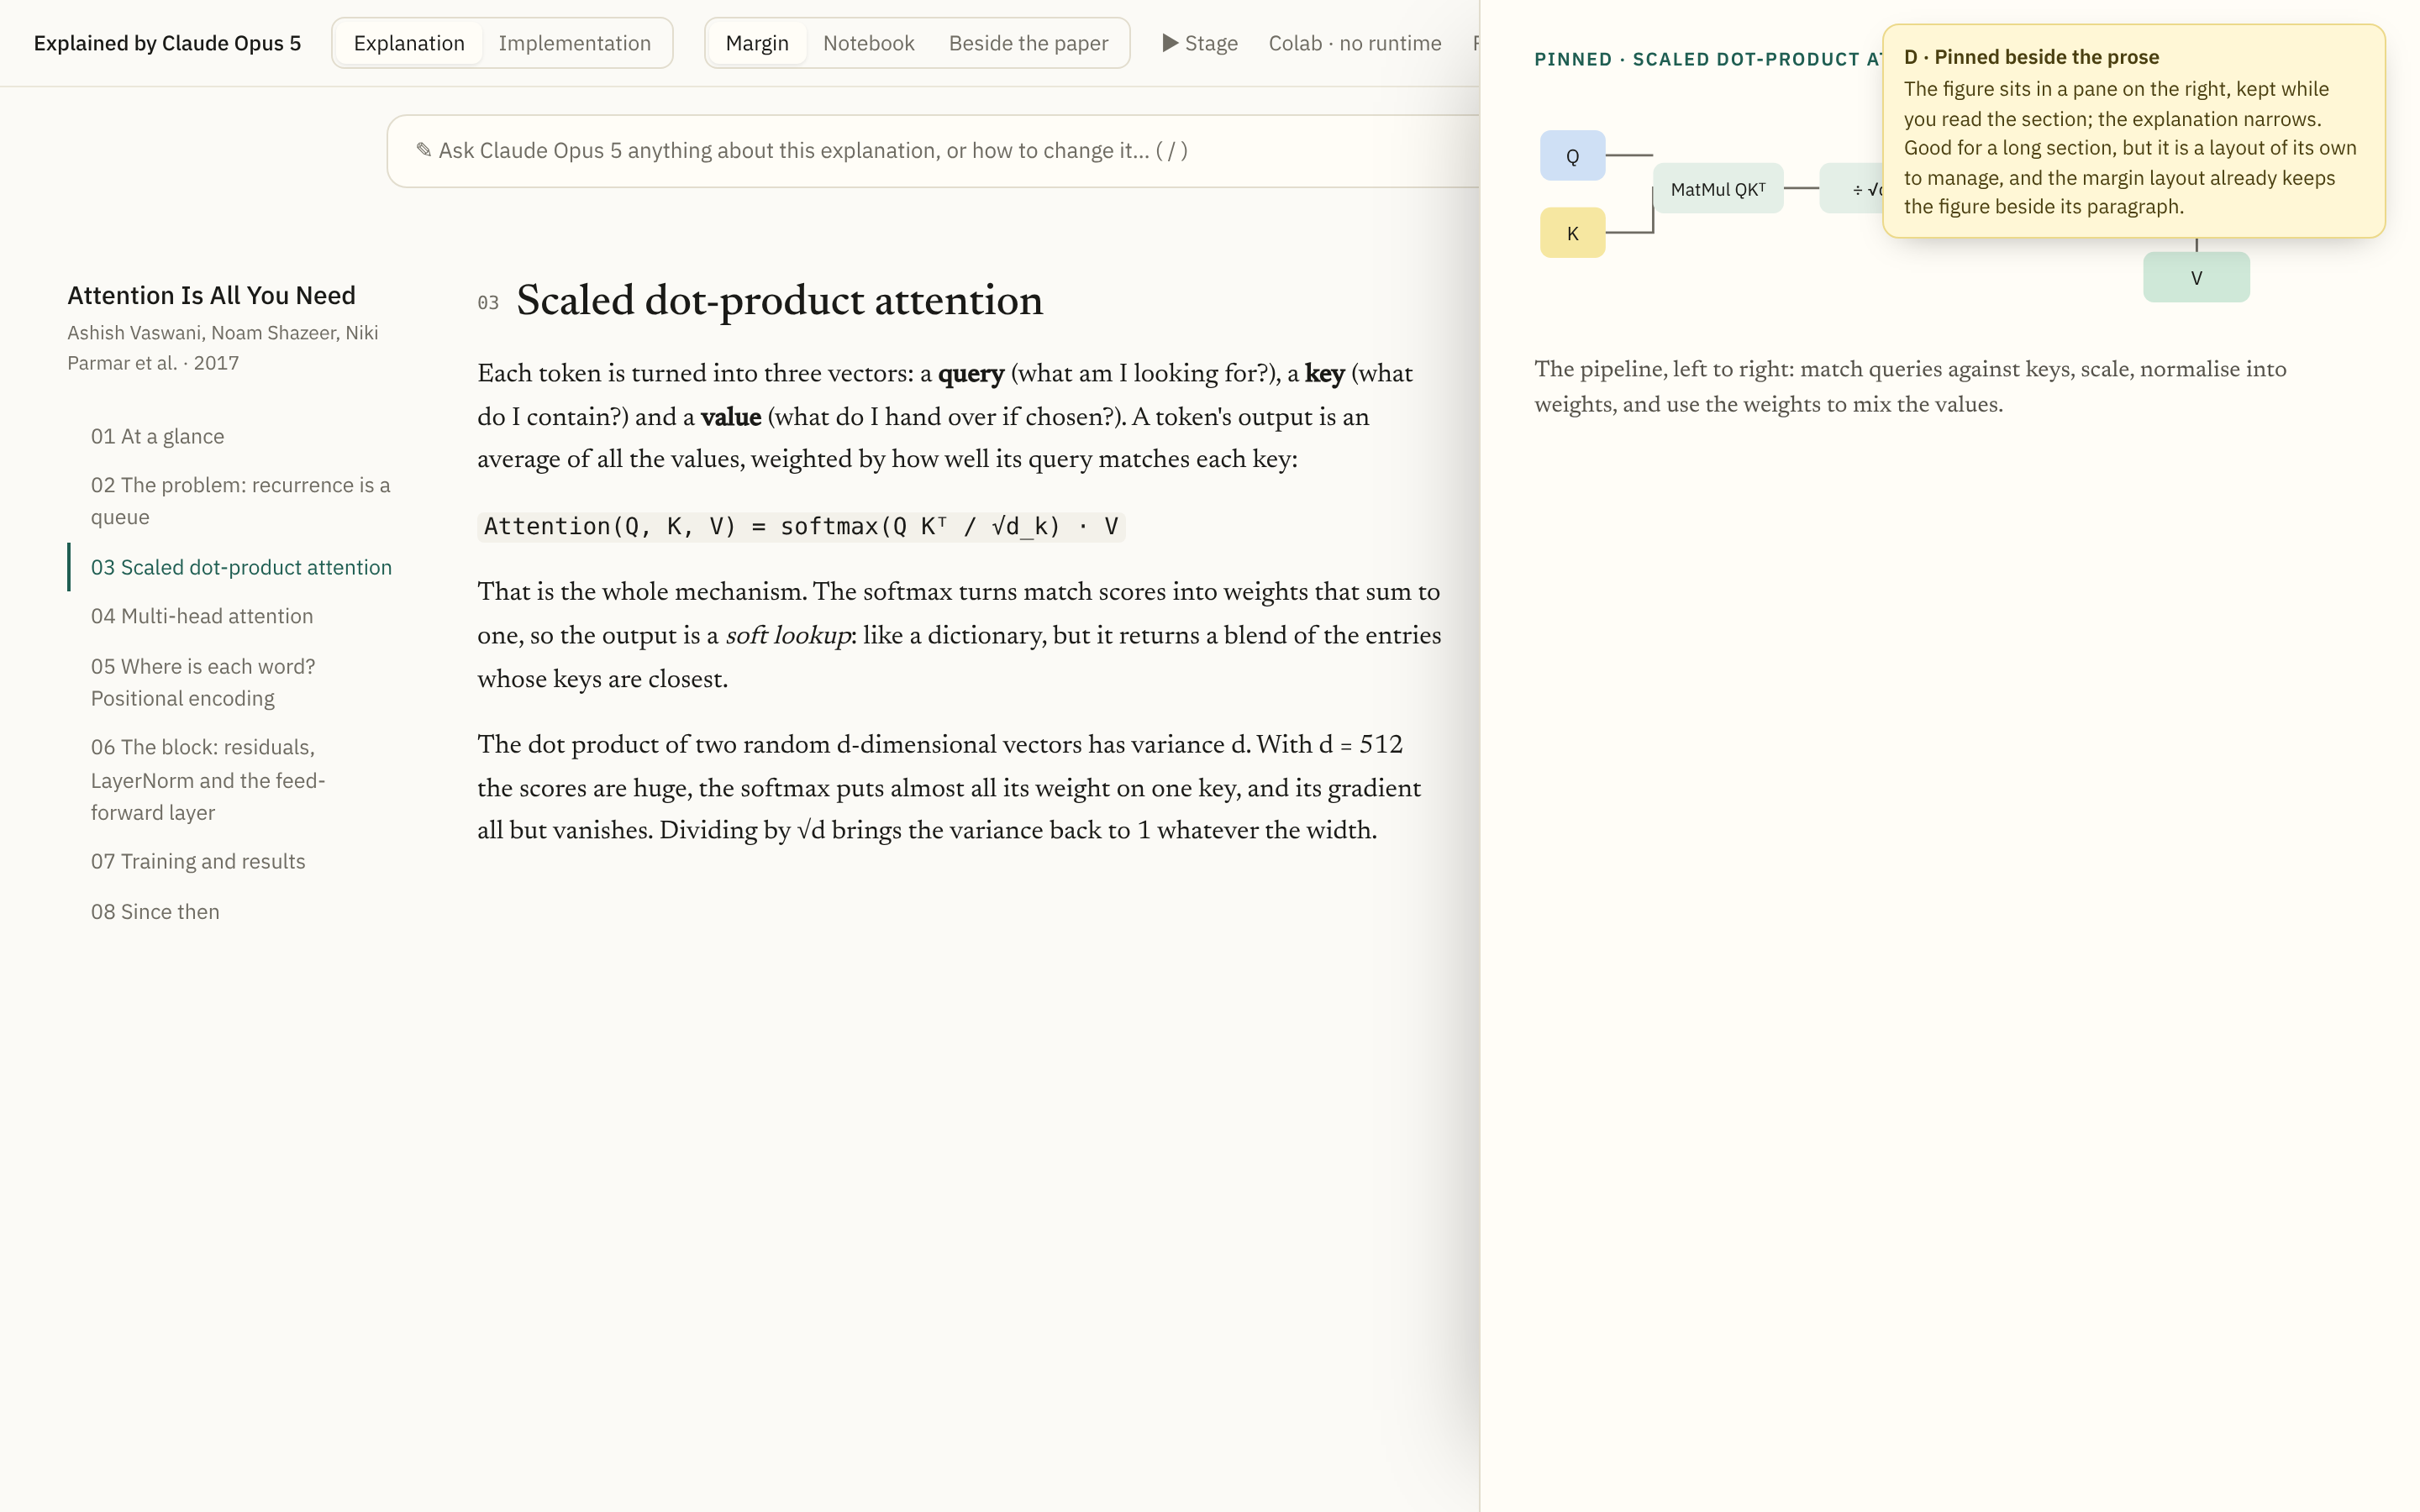The width and height of the screenshot is (2420, 1512).
Task: Go to 06 The block: residuals section
Action: coord(208,780)
